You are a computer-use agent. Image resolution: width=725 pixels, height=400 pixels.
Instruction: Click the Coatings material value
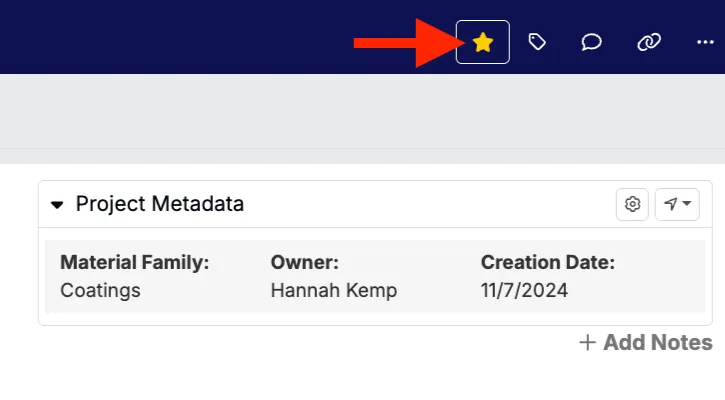[x=100, y=291]
